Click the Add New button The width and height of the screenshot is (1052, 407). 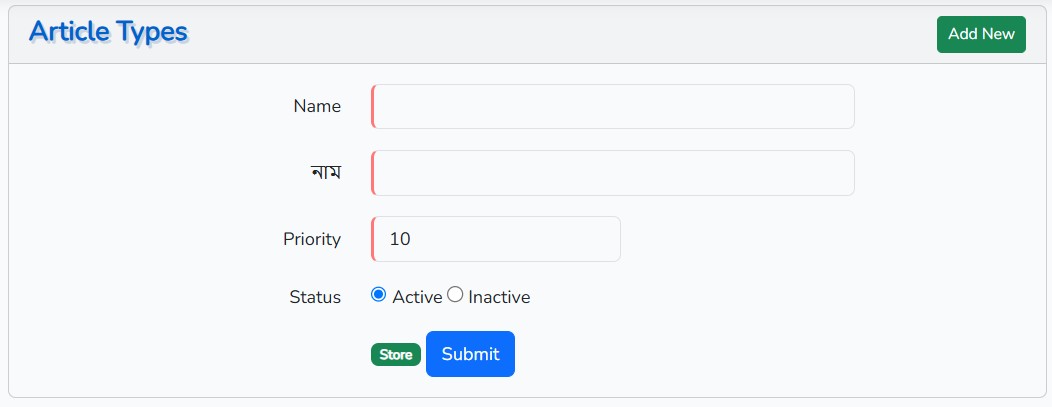980,34
